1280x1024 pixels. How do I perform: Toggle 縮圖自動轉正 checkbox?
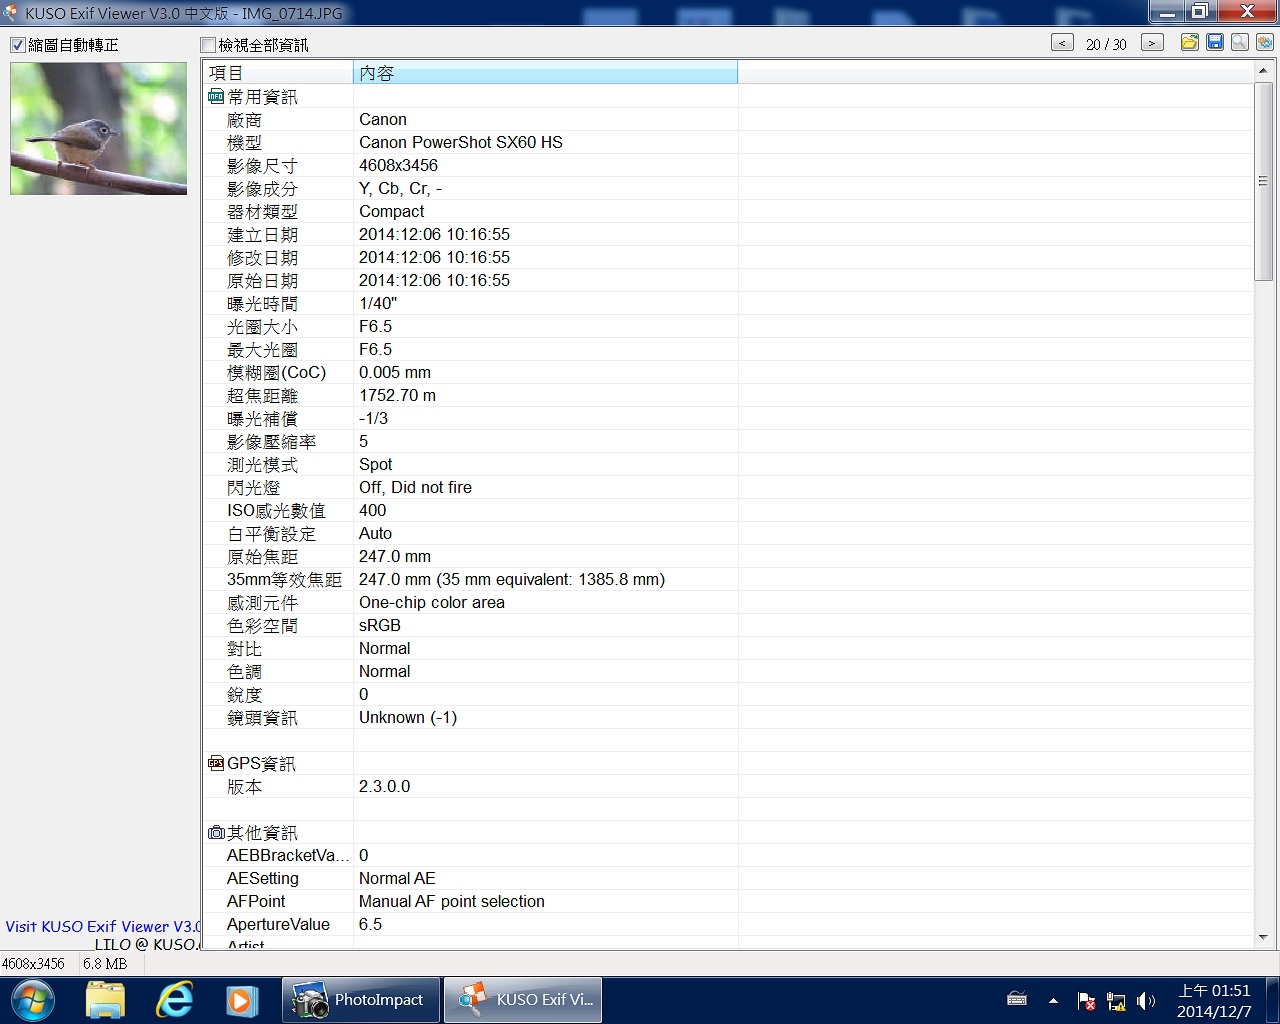(18, 45)
